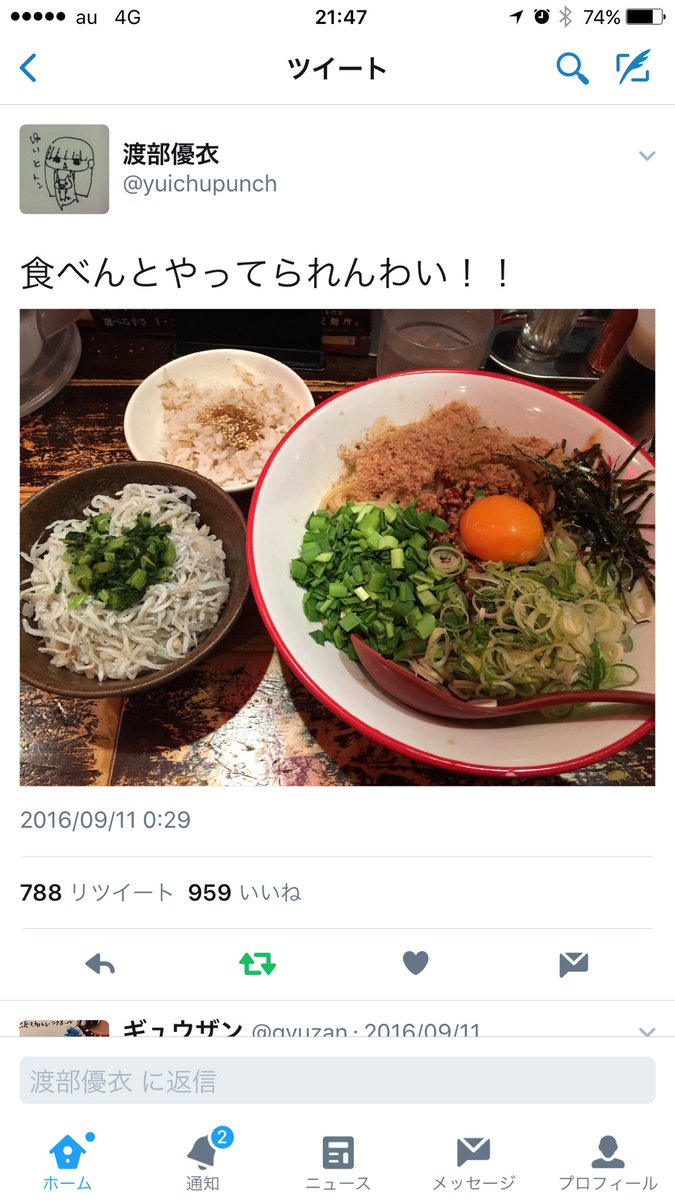Go to the プロフィール tab
Image resolution: width=675 pixels, height=1200 pixels.
[608, 1162]
